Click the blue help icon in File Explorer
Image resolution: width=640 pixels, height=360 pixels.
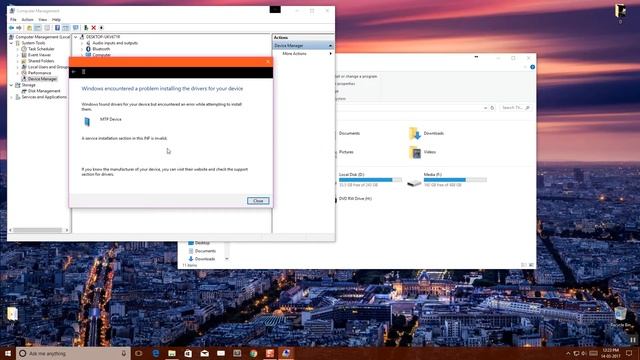click(x=532, y=67)
